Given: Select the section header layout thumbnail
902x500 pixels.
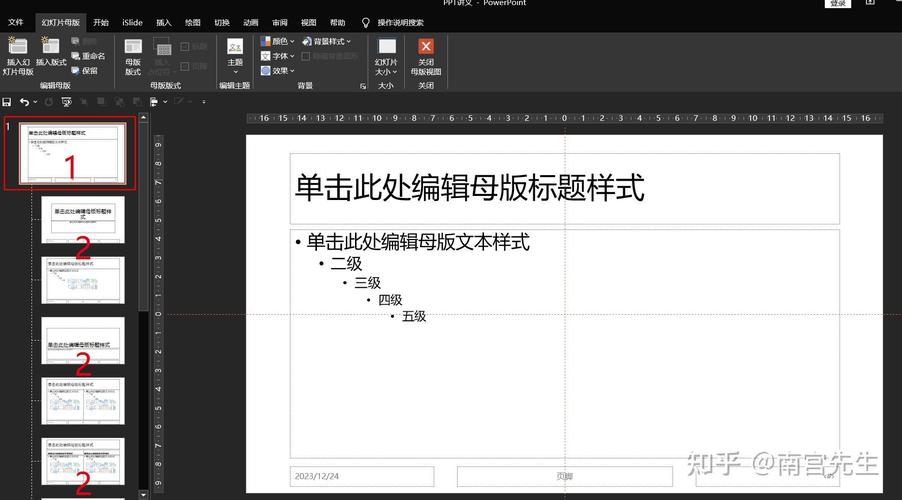Looking at the screenshot, I should 83,341.
